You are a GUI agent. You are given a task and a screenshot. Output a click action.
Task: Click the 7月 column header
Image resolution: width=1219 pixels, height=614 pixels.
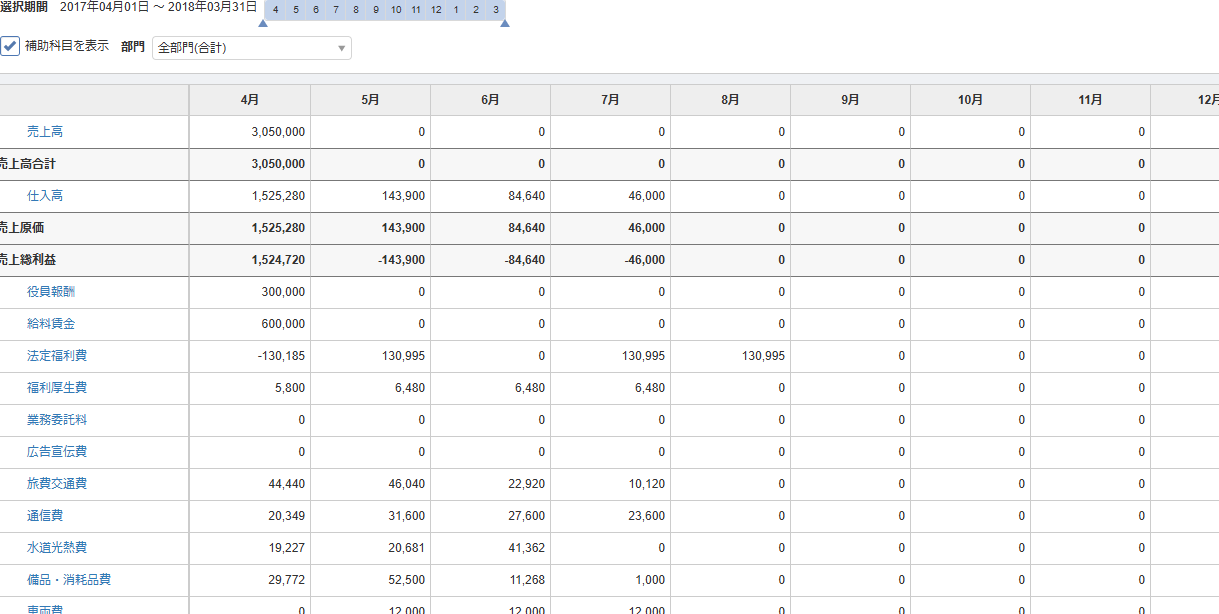[610, 100]
